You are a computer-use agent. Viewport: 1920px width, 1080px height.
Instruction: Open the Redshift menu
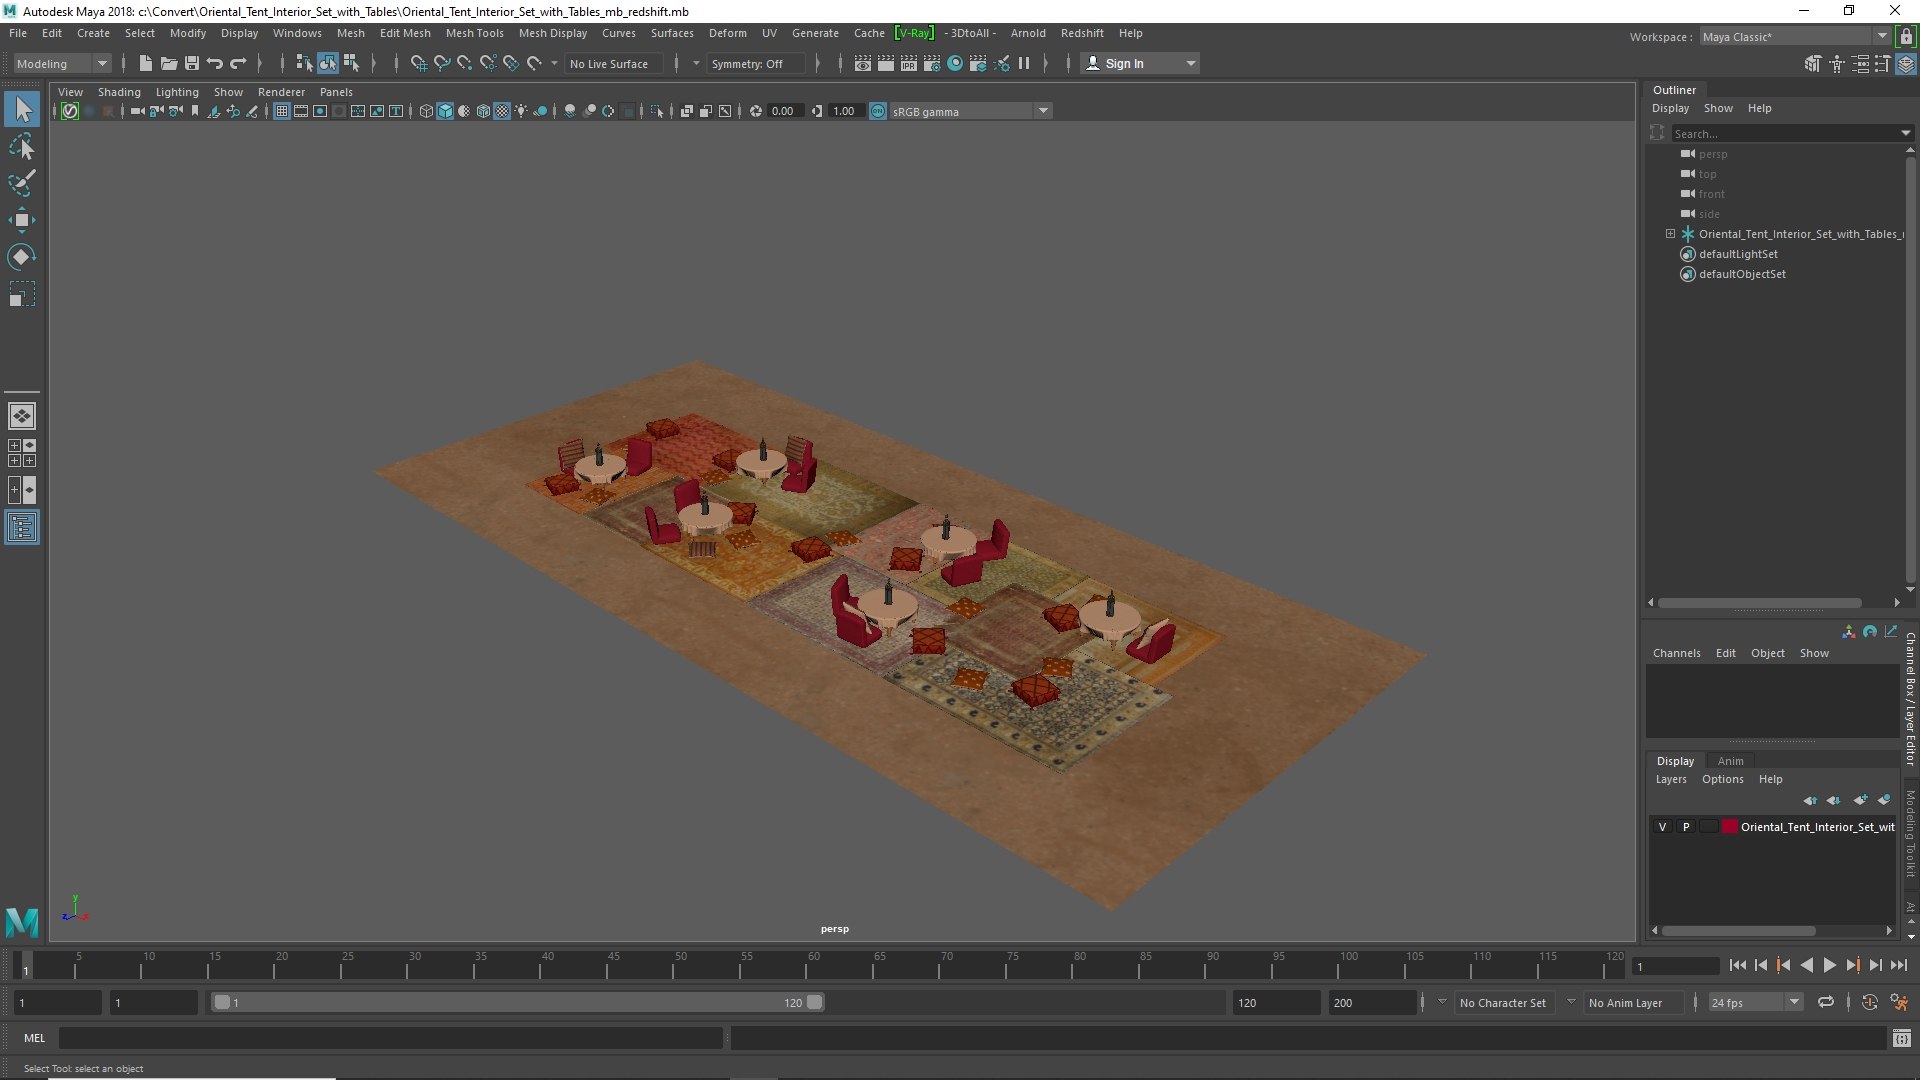tap(1082, 33)
